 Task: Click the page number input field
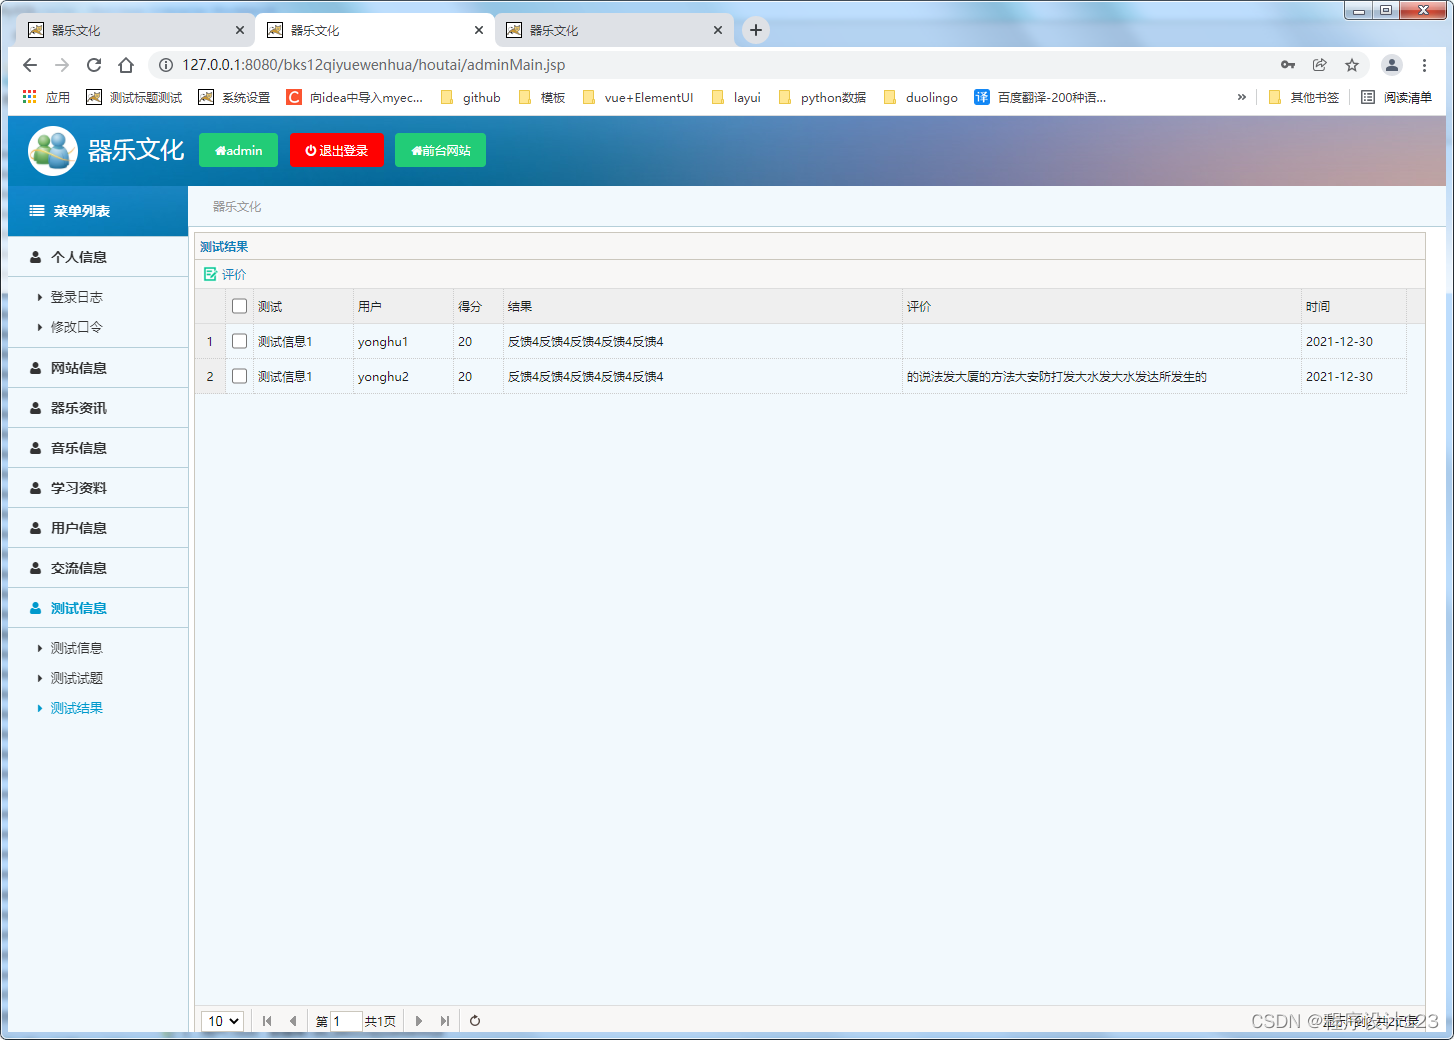click(347, 1021)
